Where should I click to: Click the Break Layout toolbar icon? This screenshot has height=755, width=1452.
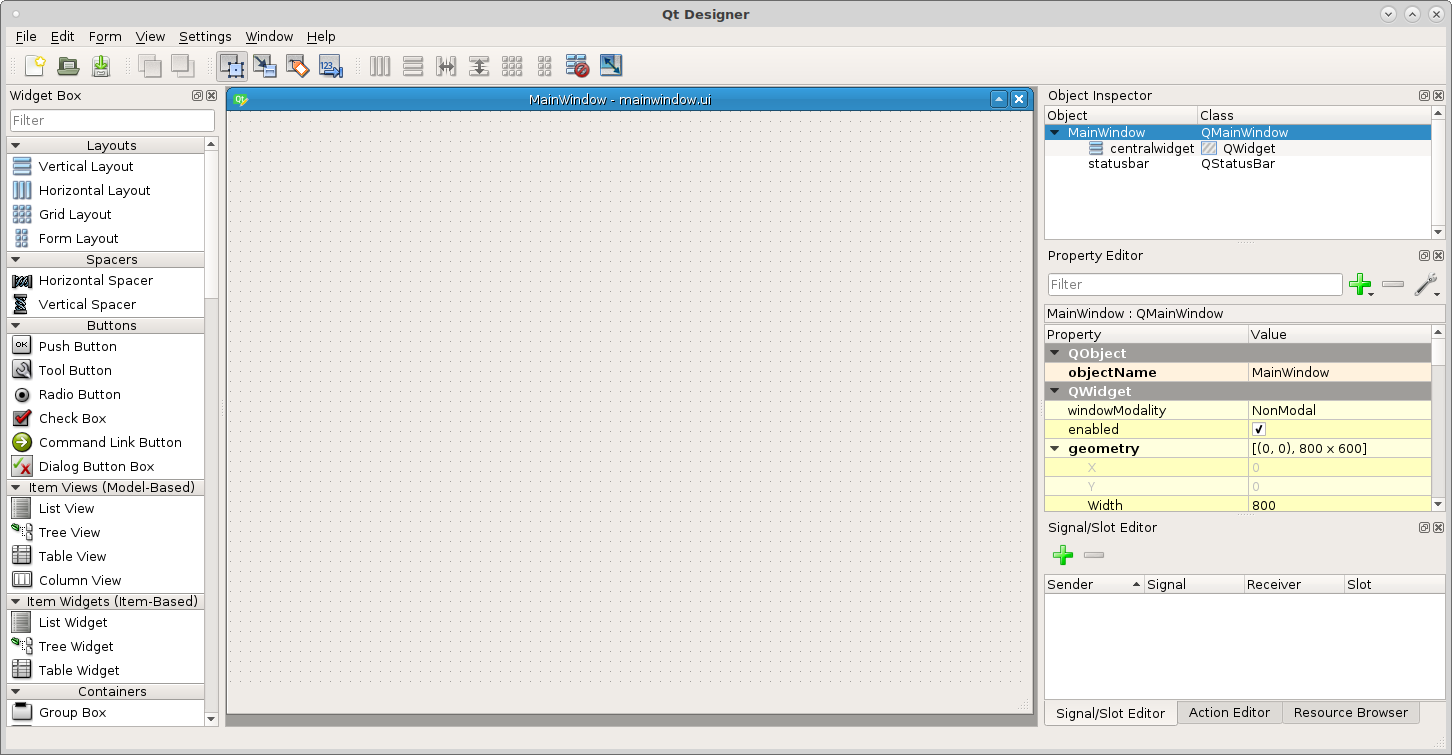[577, 66]
